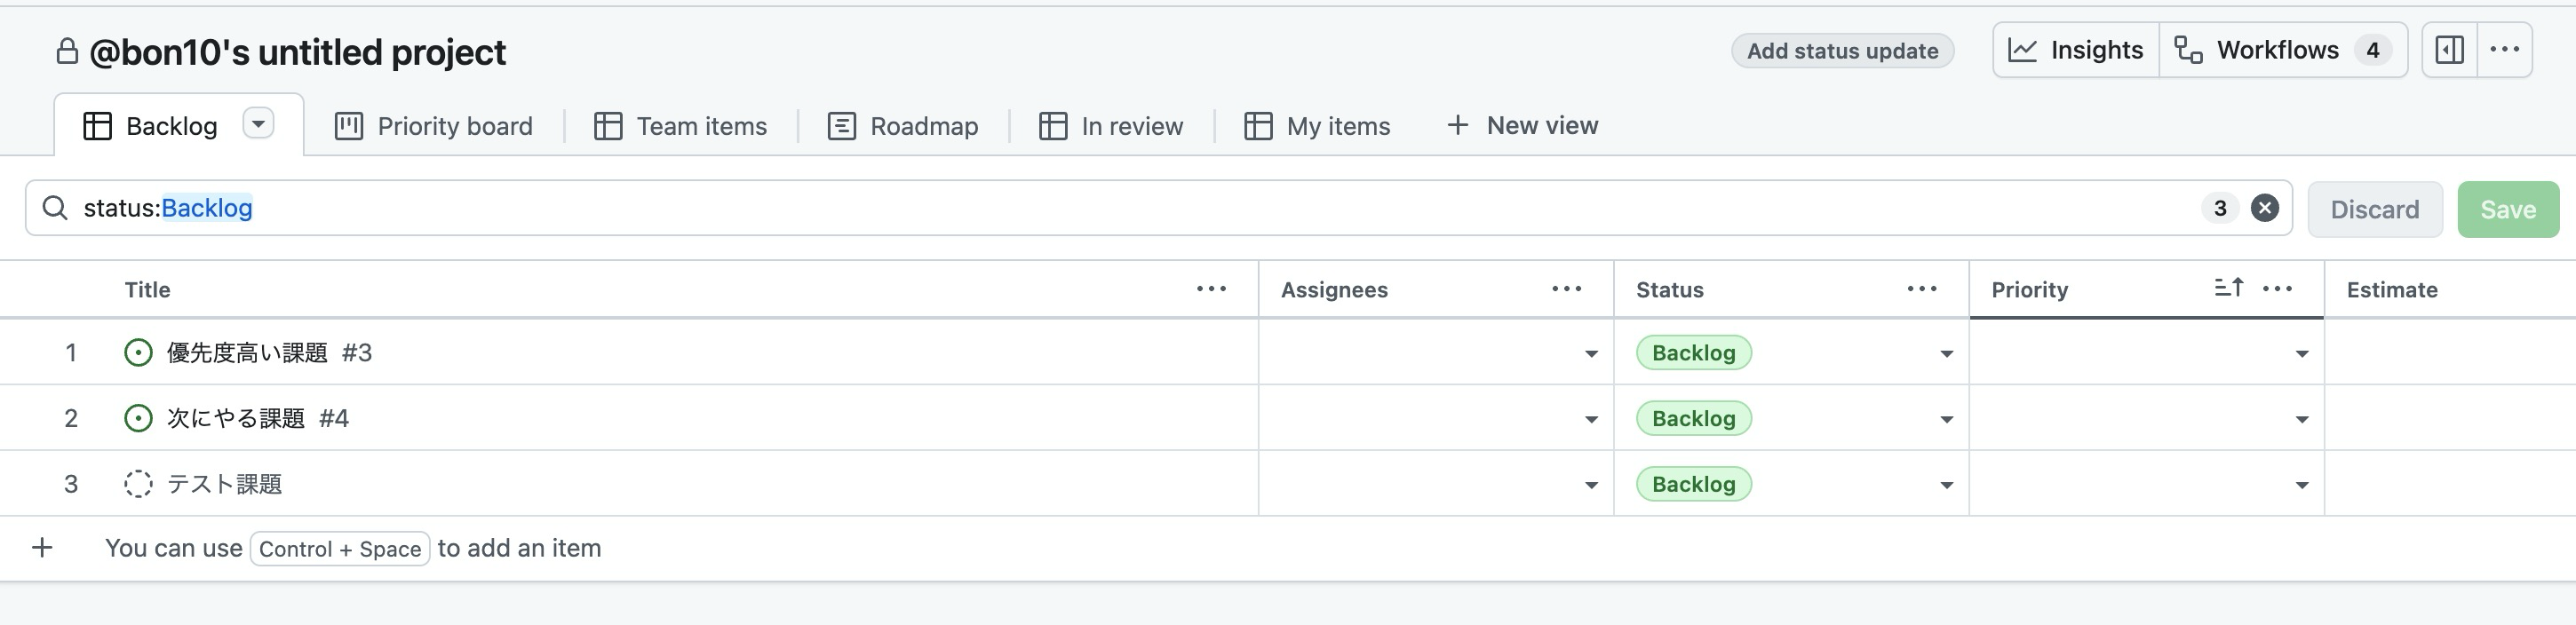This screenshot has height=625, width=2576.
Task: Click into the status:Backlog filter field
Action: click(x=1200, y=208)
